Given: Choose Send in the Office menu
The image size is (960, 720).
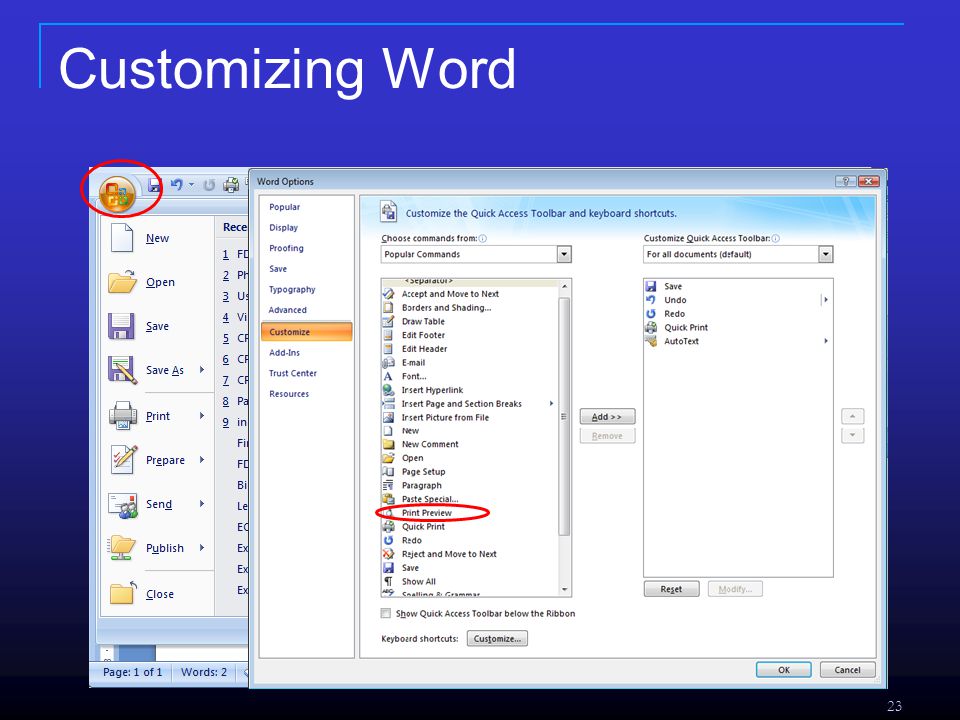Looking at the screenshot, I should coord(159,504).
